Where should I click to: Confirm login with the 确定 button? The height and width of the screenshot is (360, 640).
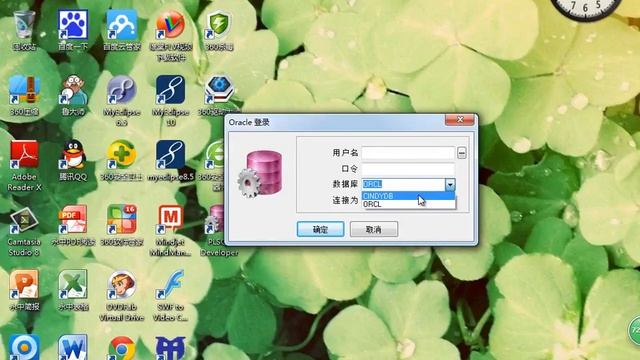tap(320, 229)
